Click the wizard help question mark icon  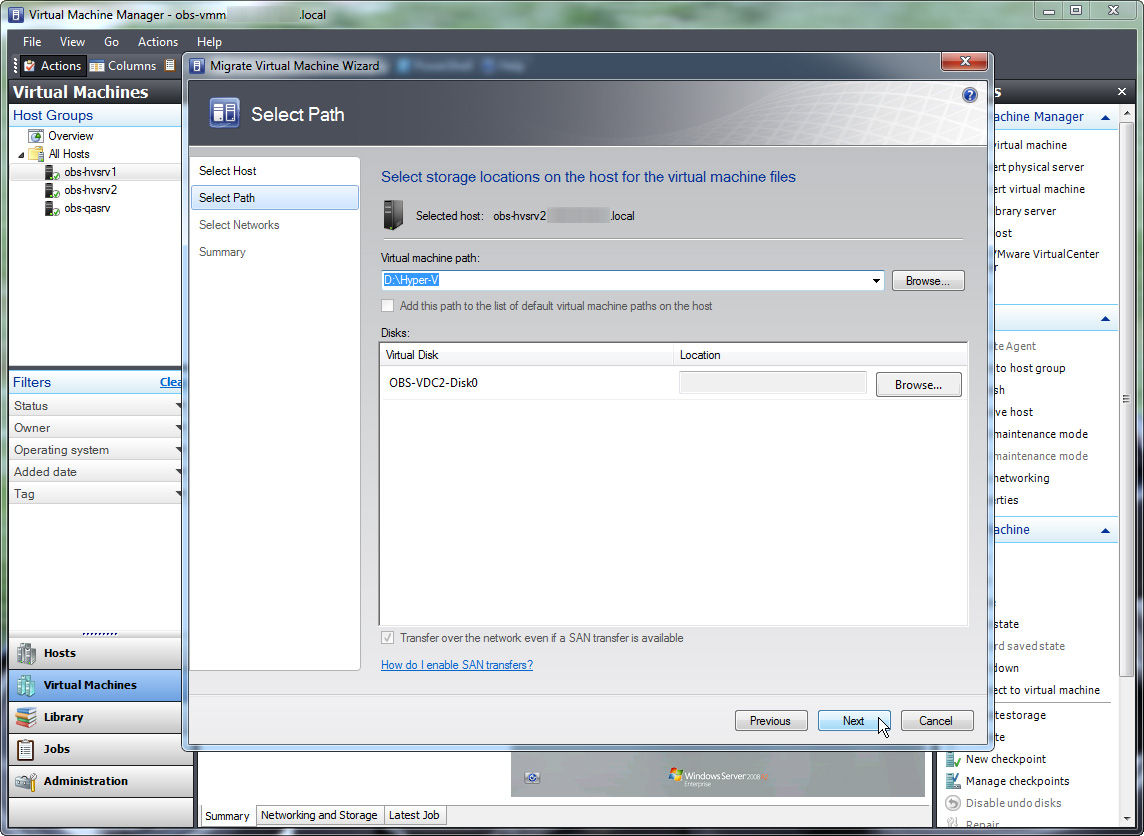[x=968, y=94]
